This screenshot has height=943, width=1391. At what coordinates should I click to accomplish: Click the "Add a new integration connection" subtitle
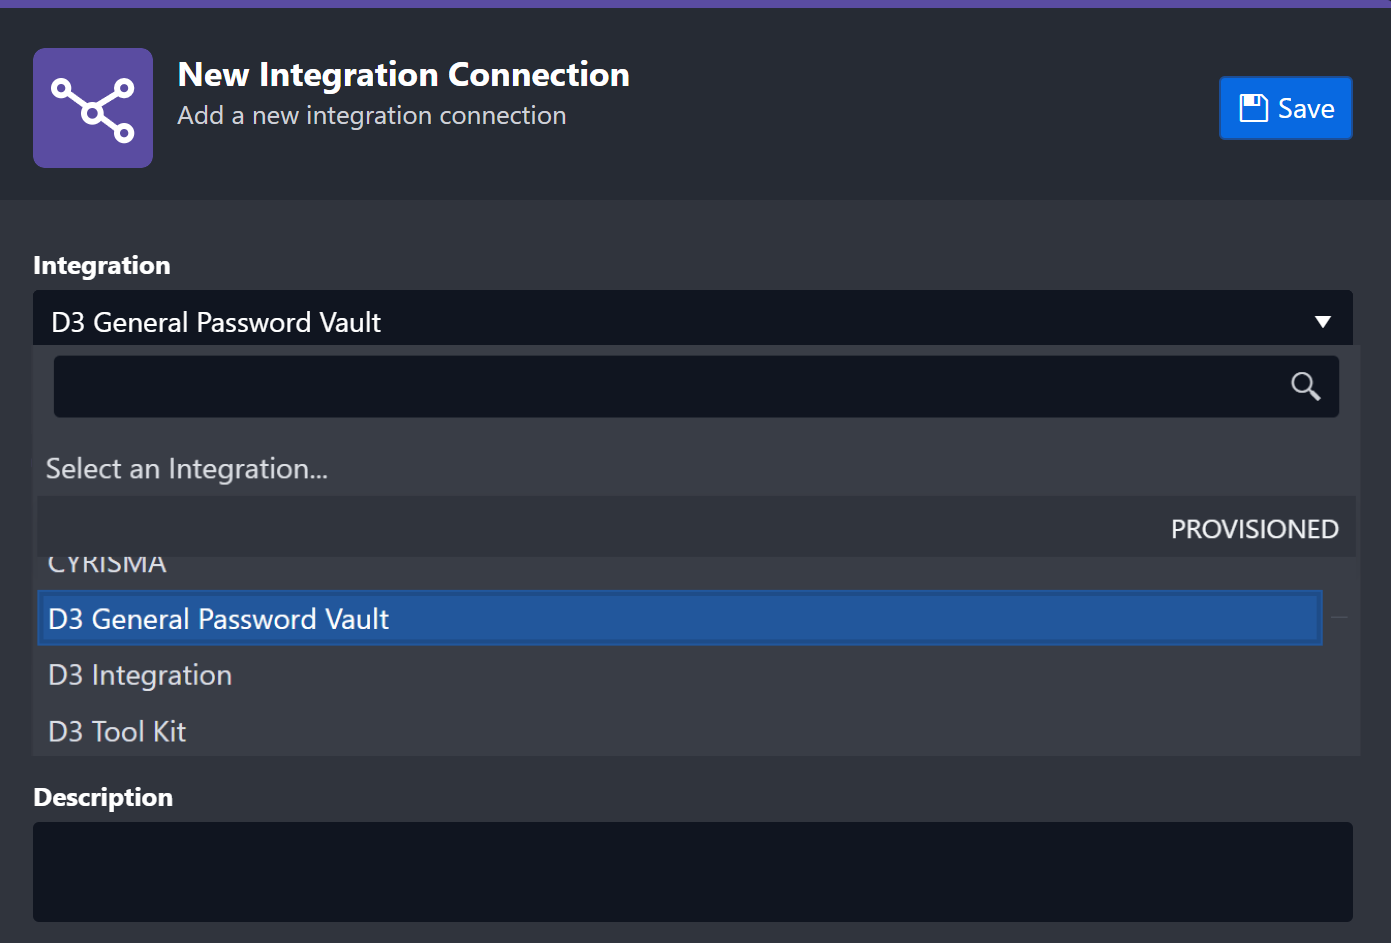[371, 116]
